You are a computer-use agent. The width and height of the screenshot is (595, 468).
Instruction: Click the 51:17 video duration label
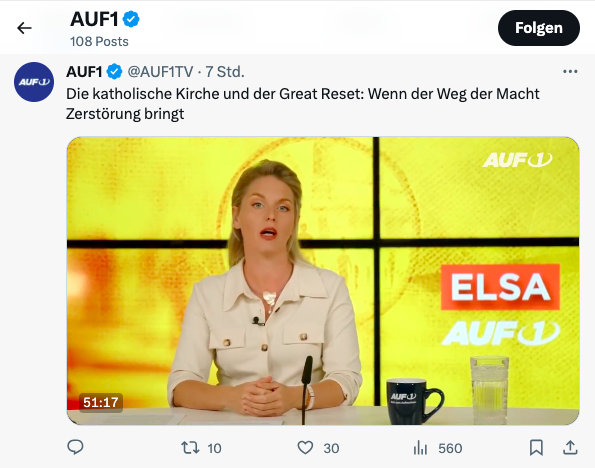[101, 402]
